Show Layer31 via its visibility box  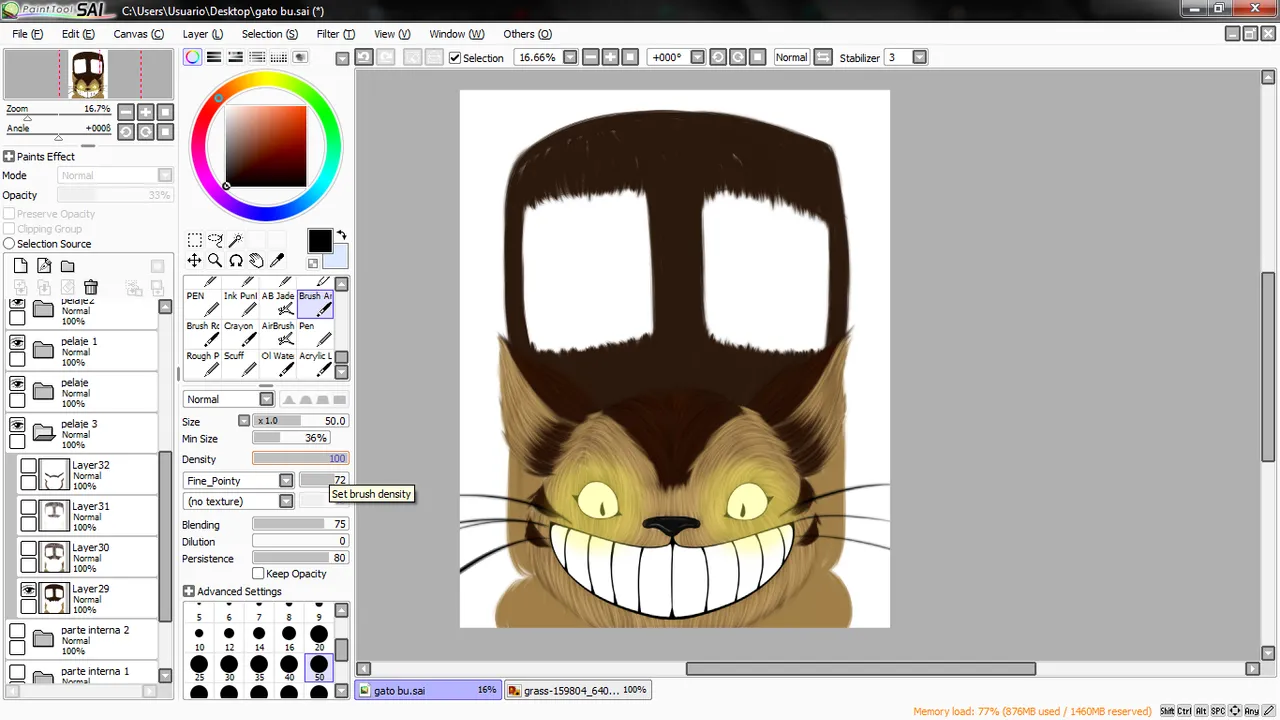coord(29,507)
